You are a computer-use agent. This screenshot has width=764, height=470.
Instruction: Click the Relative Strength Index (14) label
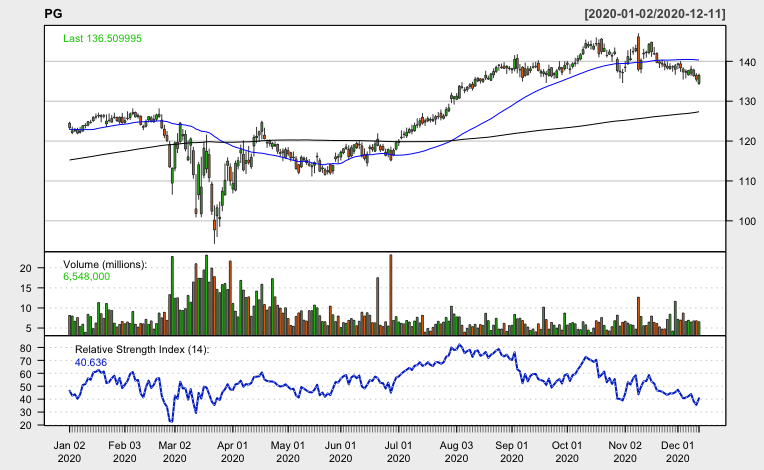tap(142, 350)
